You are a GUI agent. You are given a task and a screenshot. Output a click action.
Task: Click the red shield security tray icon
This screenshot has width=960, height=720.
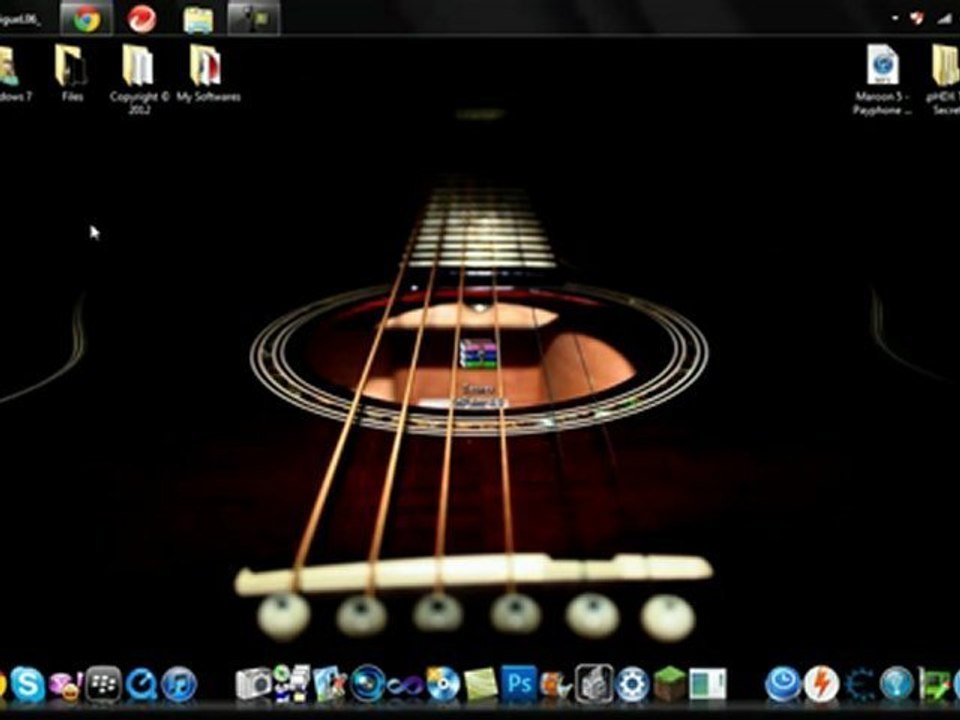917,18
